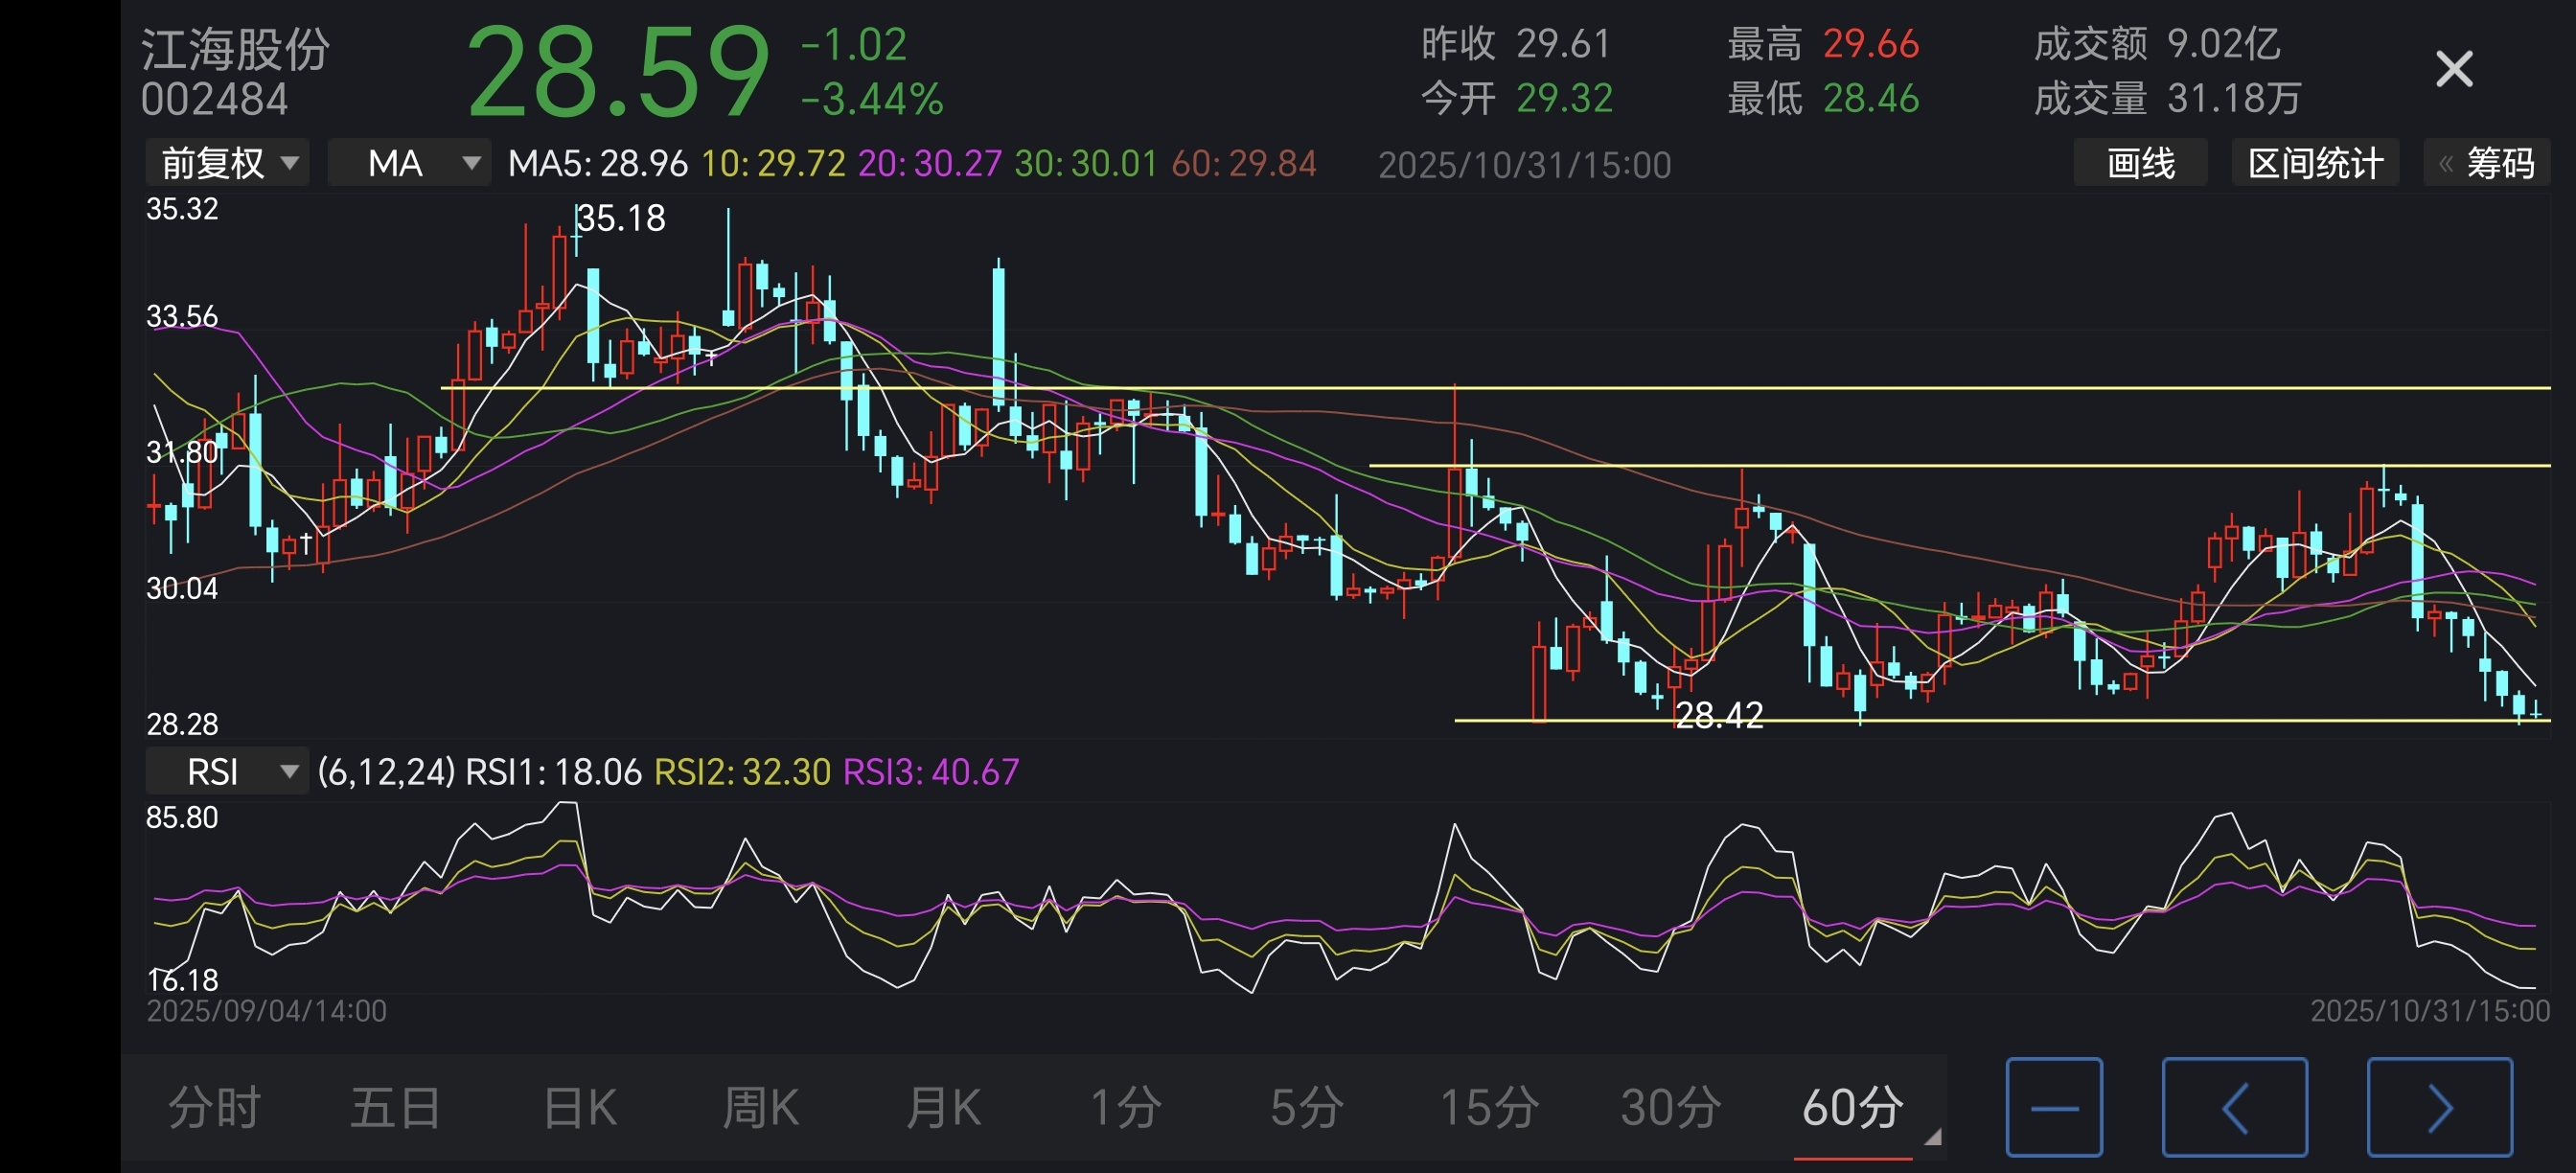The image size is (2576, 1173).
Task: Switch to 月K monthly chart tab
Action: coord(942,1107)
